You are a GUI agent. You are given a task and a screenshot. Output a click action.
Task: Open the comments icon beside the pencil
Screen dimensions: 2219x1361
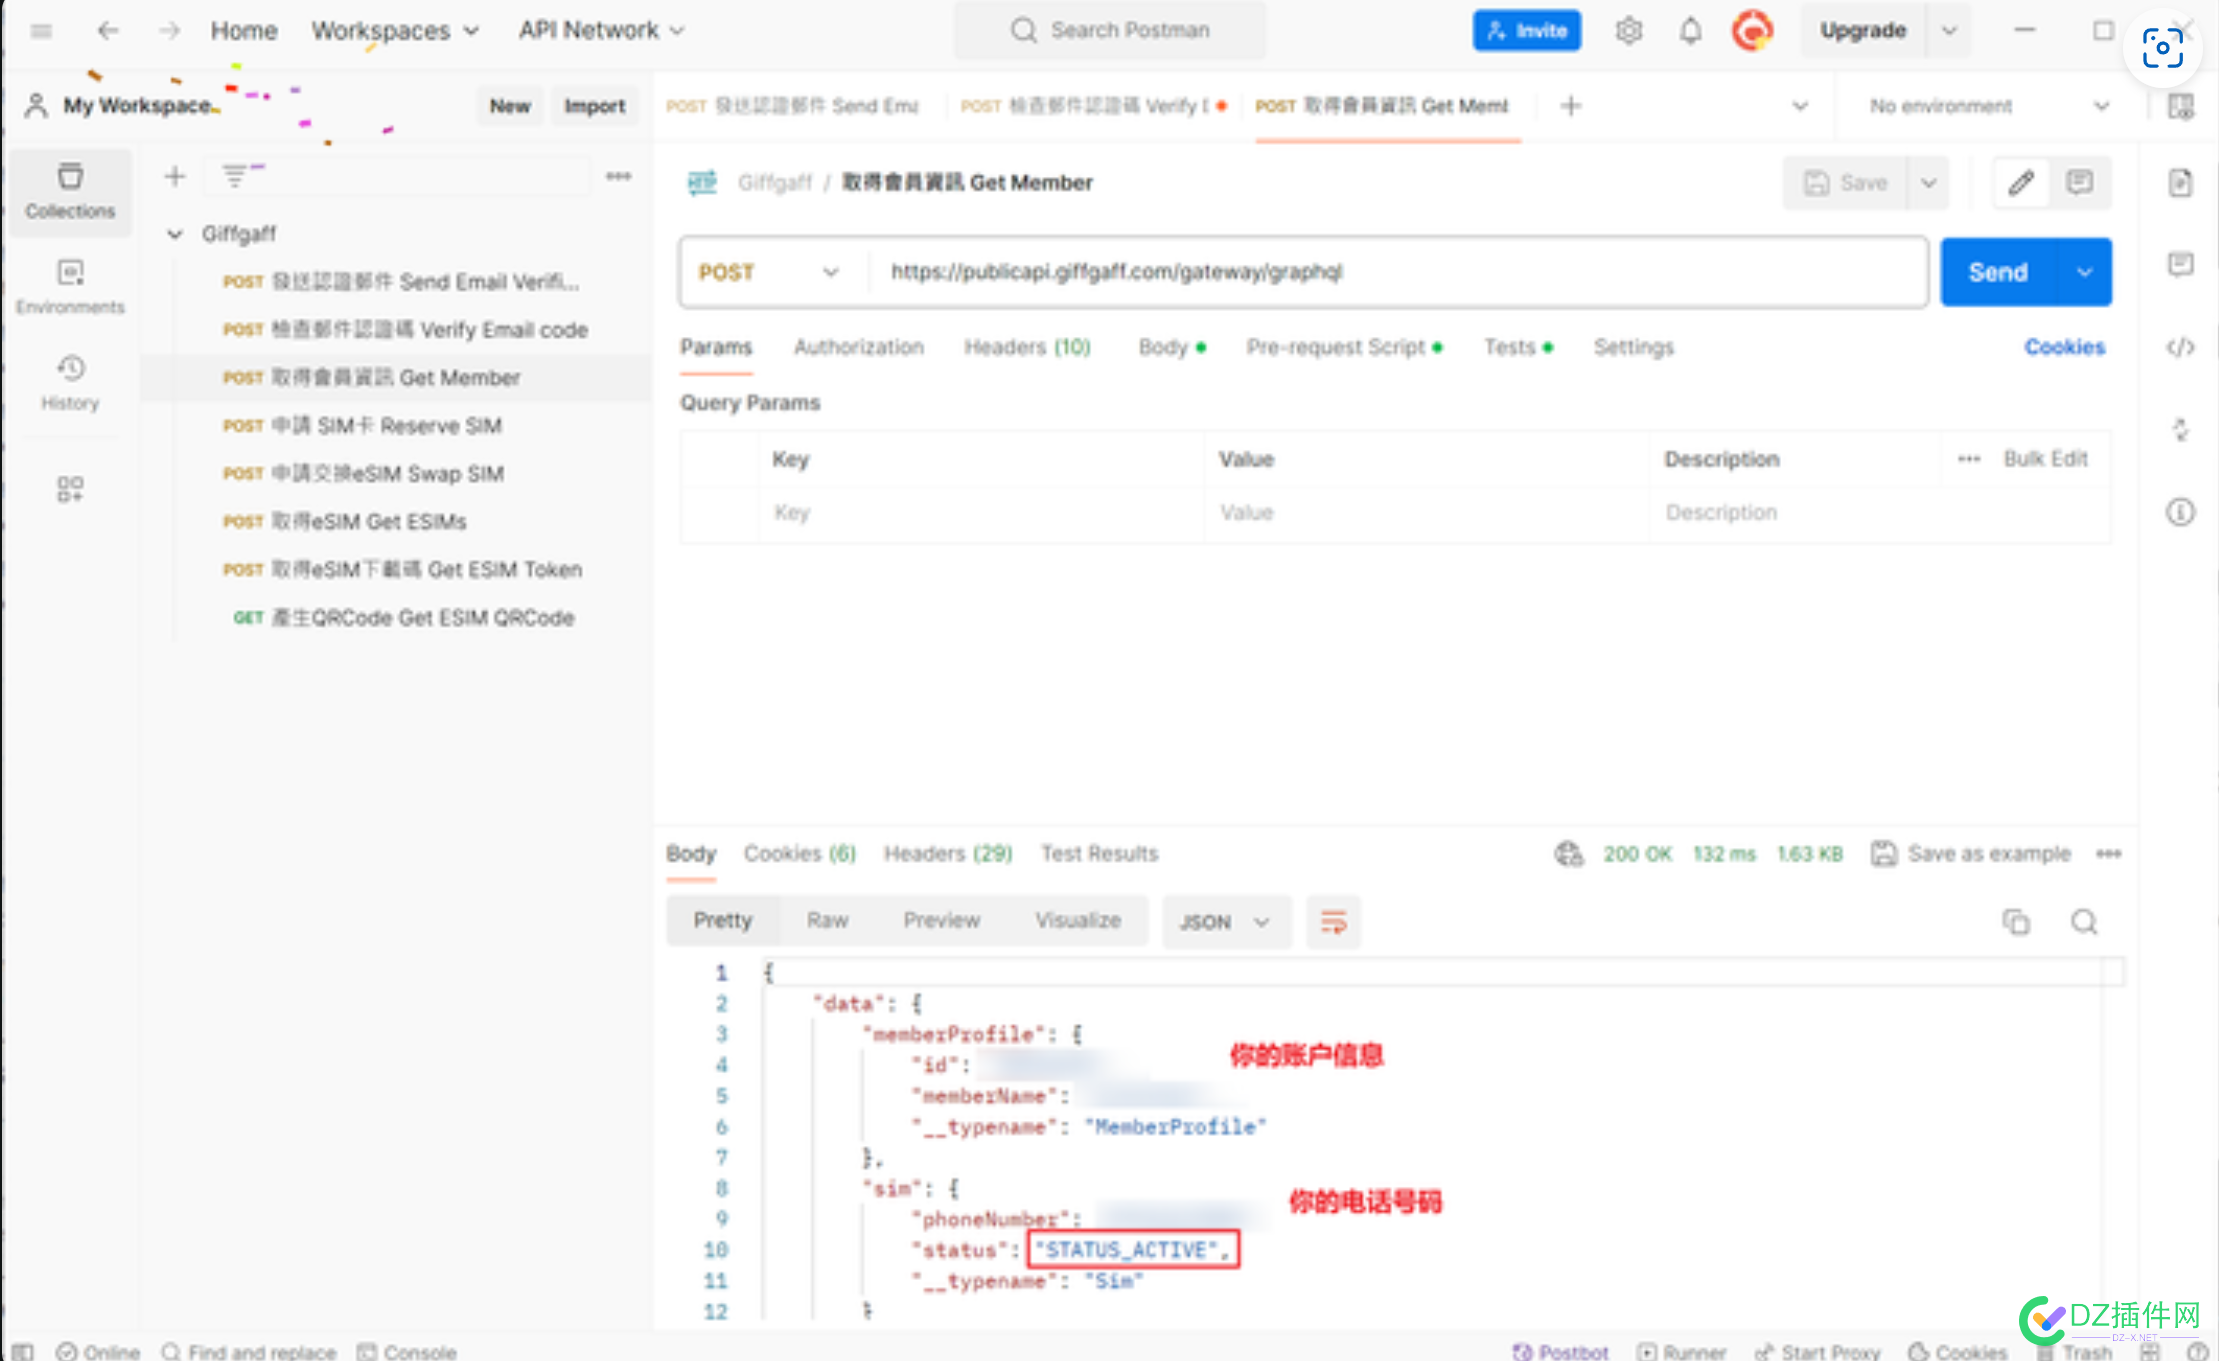pyautogui.click(x=2080, y=183)
